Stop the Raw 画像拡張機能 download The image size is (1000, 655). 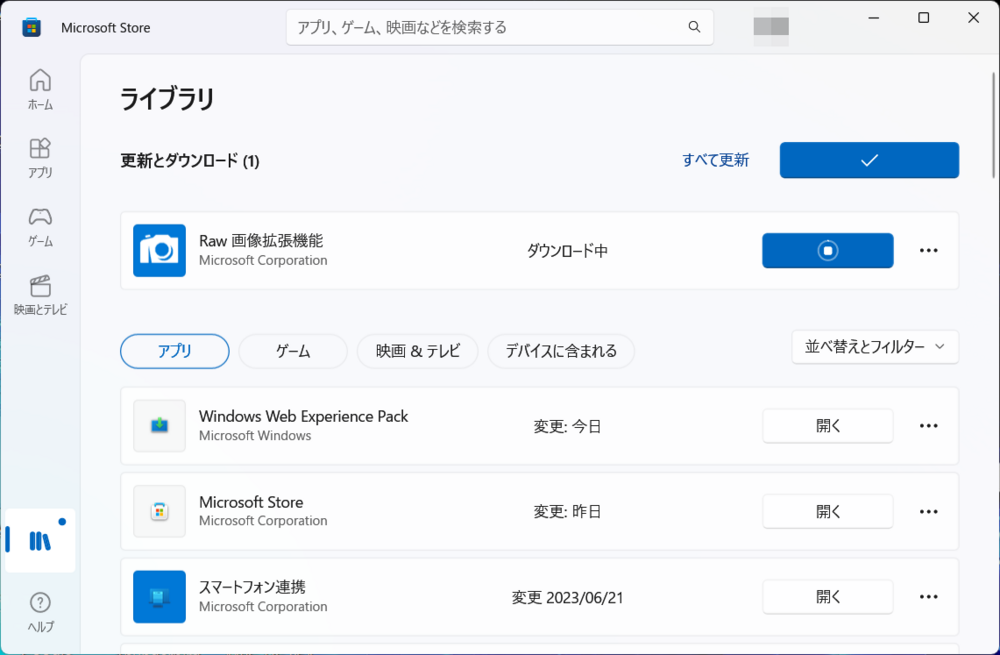(827, 251)
